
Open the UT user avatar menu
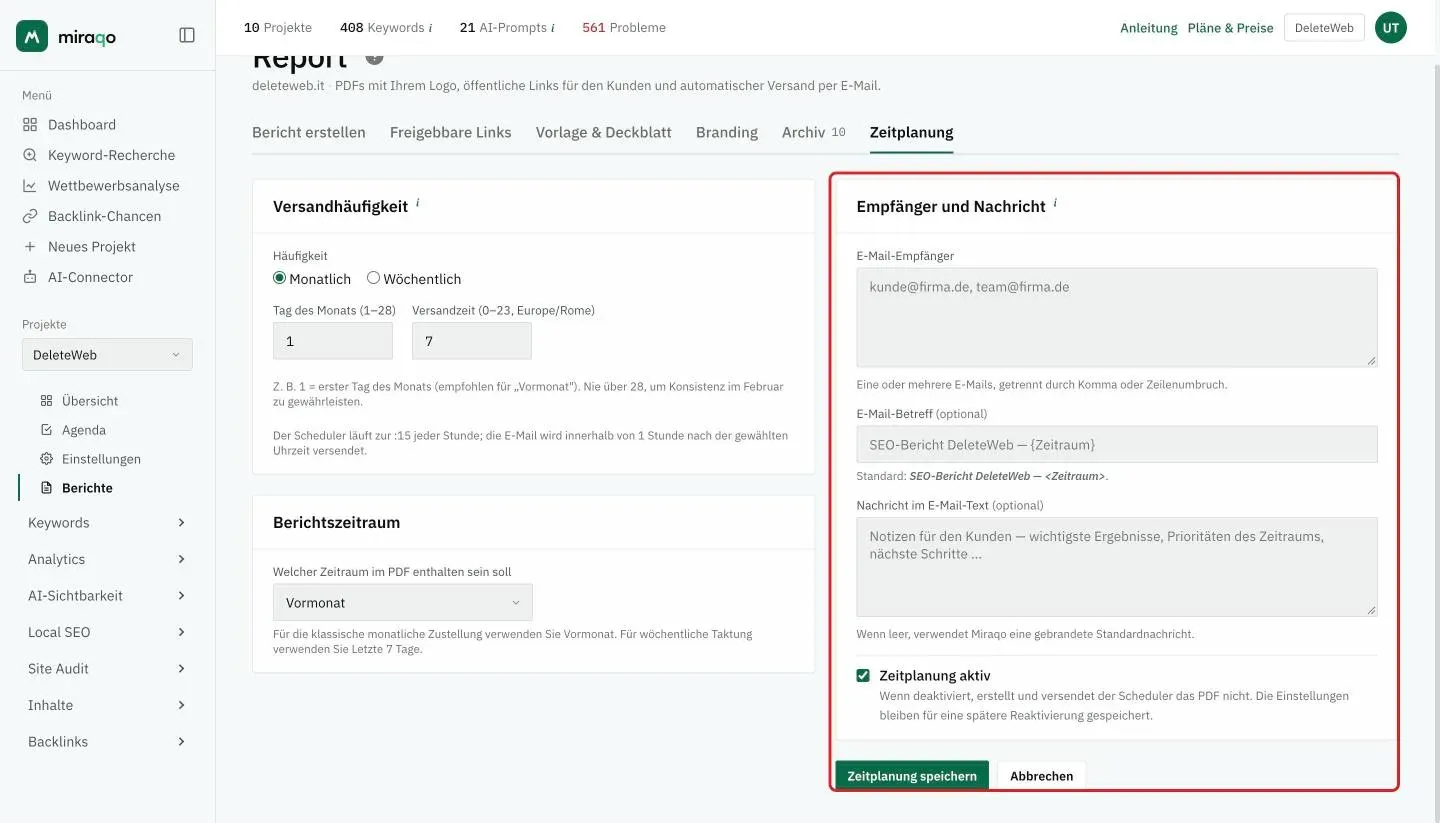coord(1391,28)
